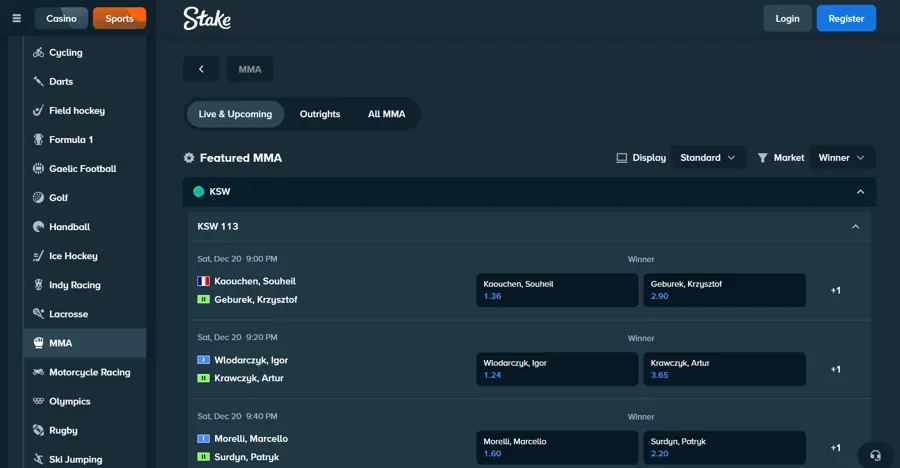This screenshot has height=468, width=900.
Task: Click the Display monitor icon
Action: click(x=622, y=158)
